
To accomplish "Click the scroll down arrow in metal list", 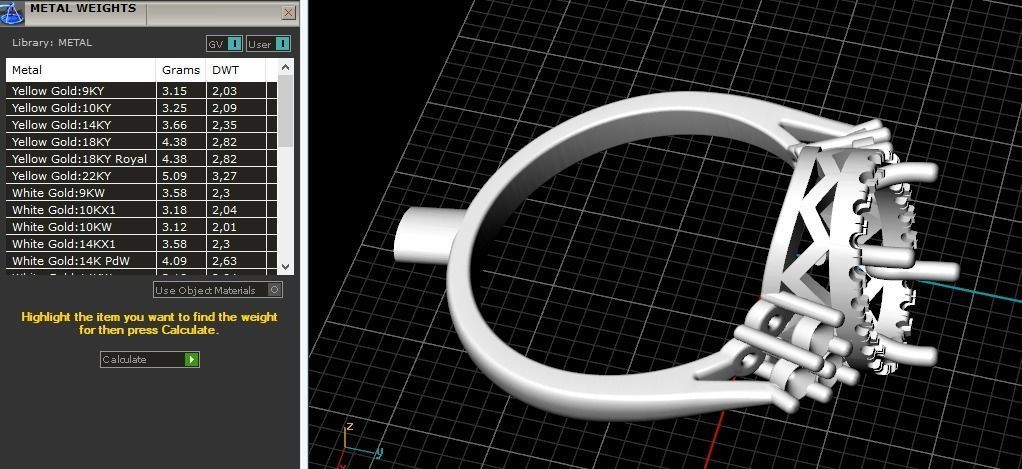I will coord(285,266).
